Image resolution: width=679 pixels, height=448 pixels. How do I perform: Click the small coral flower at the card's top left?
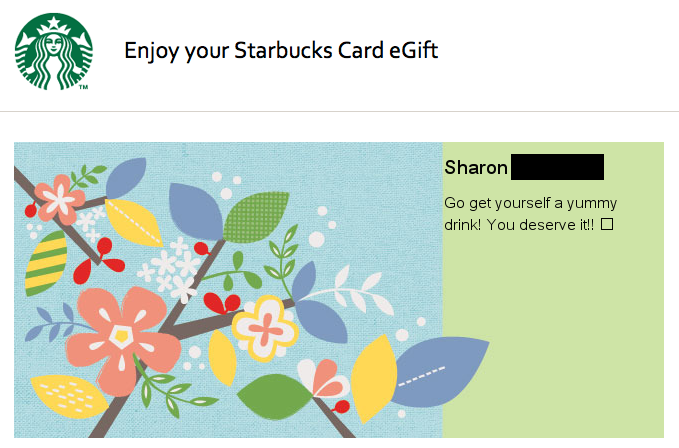(x=60, y=197)
